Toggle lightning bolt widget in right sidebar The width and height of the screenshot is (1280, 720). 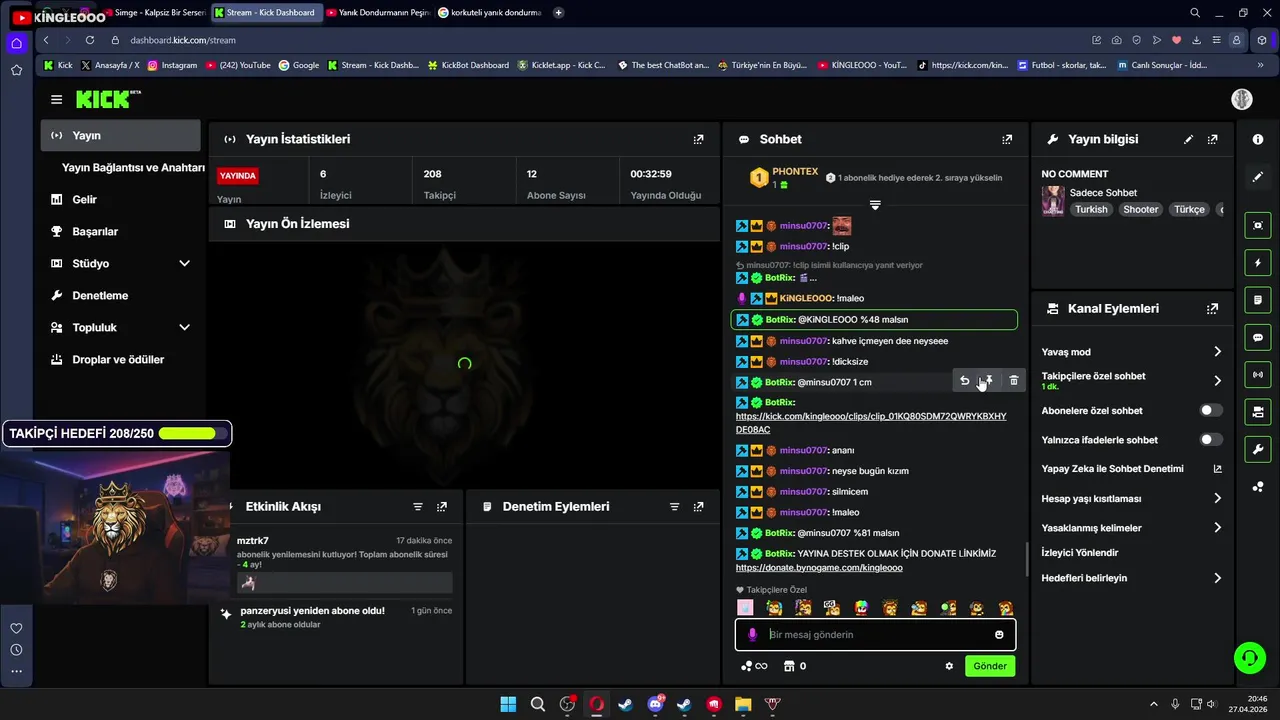[x=1258, y=263]
